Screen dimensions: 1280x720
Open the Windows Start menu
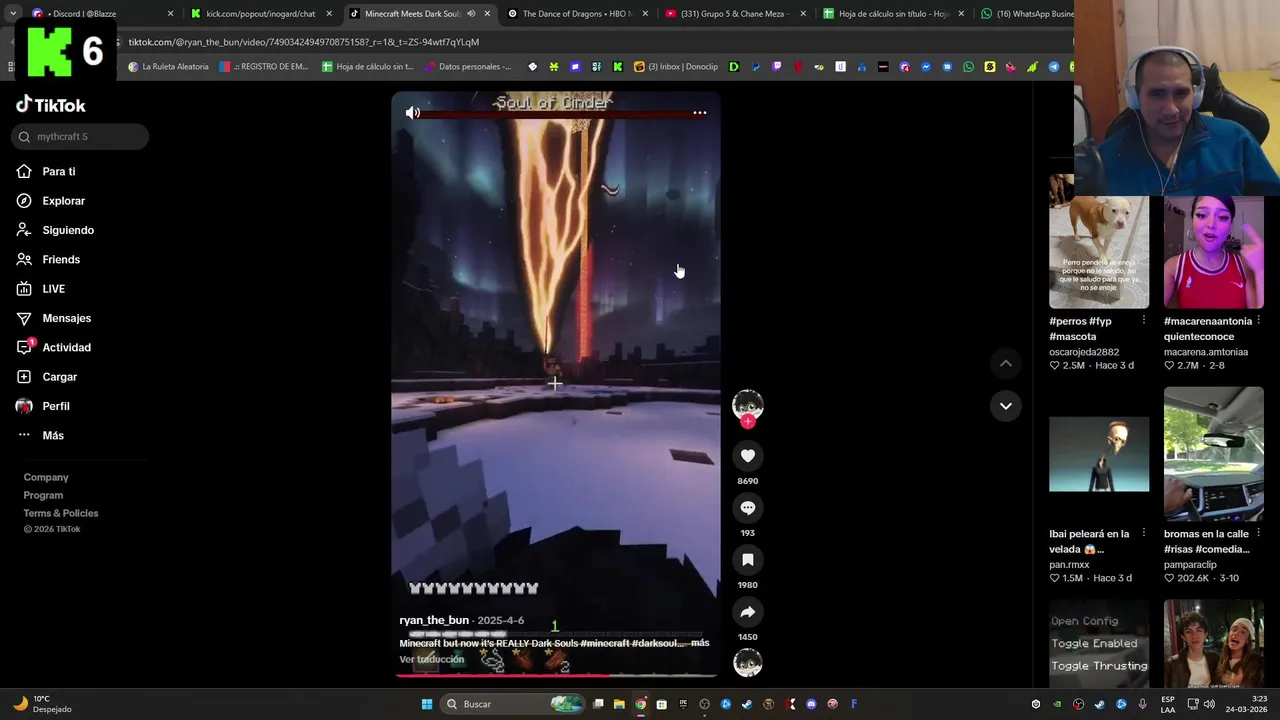coord(426,704)
